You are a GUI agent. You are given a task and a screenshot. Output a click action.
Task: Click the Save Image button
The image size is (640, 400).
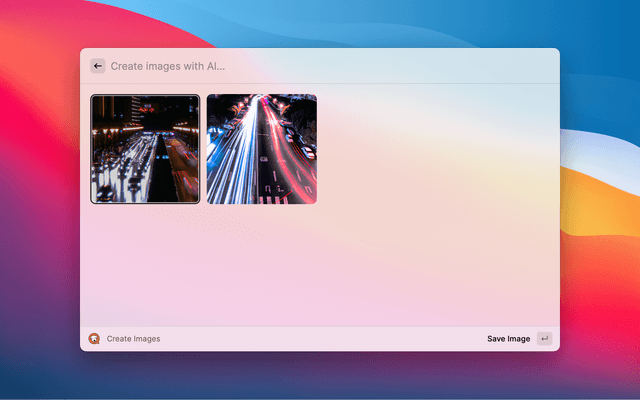pos(508,339)
